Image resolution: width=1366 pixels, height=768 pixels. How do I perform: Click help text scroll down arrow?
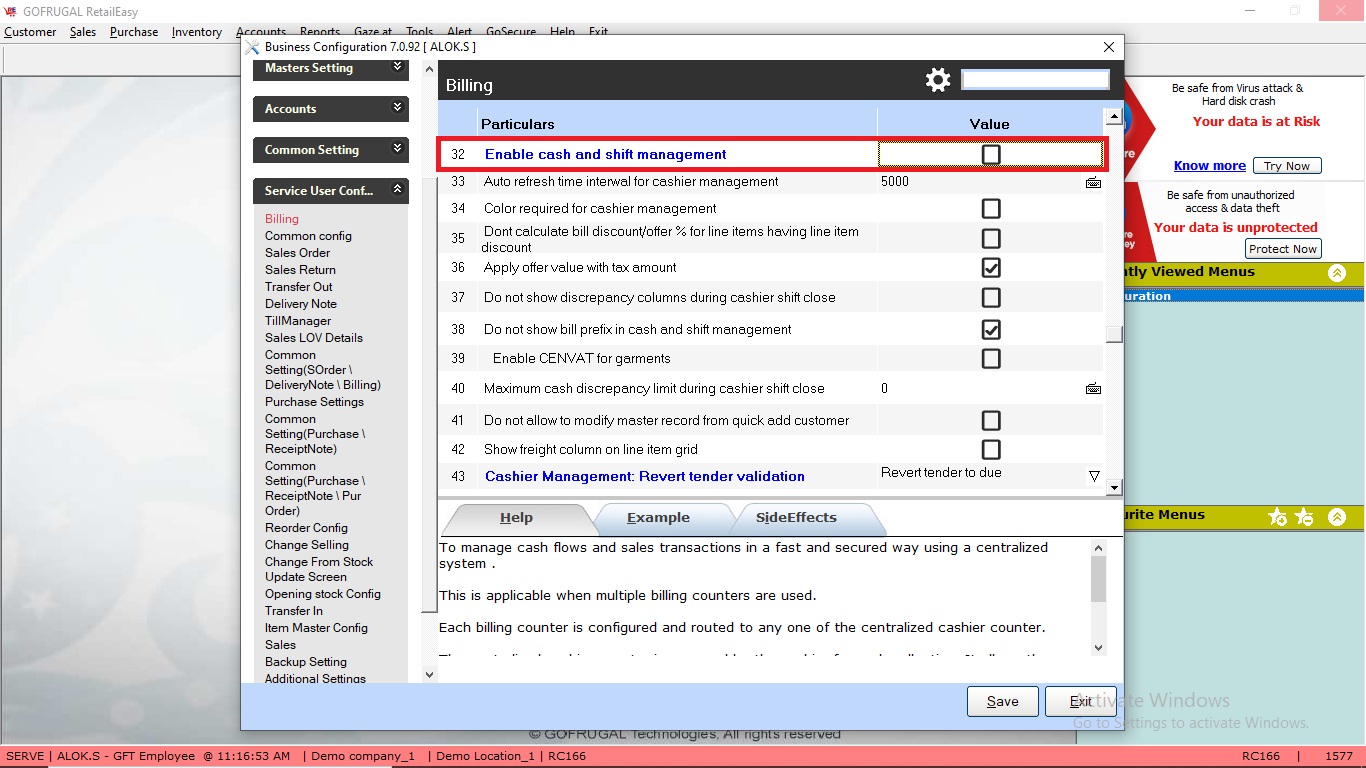(1098, 647)
